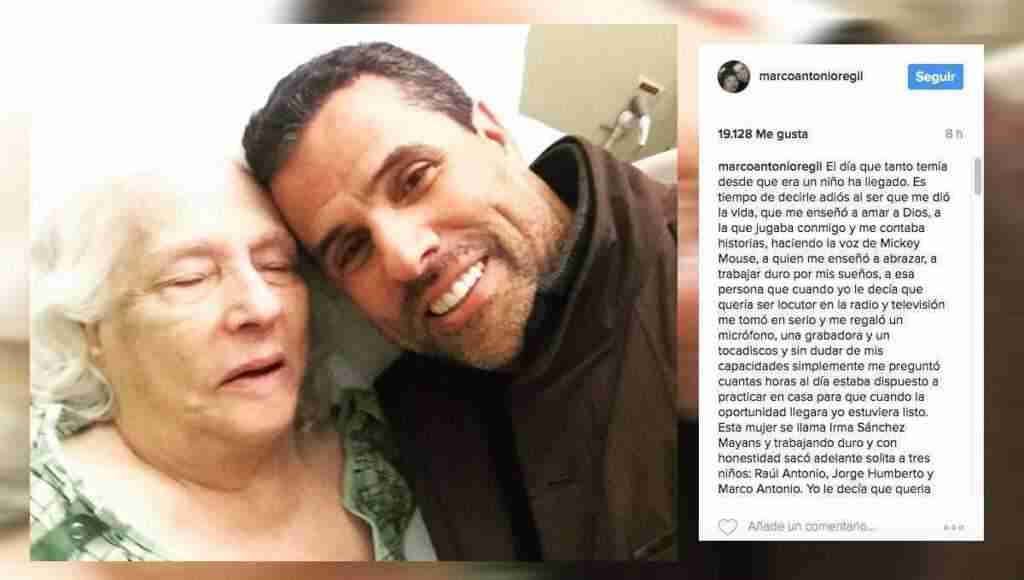Click the blue Seguir button

[935, 76]
